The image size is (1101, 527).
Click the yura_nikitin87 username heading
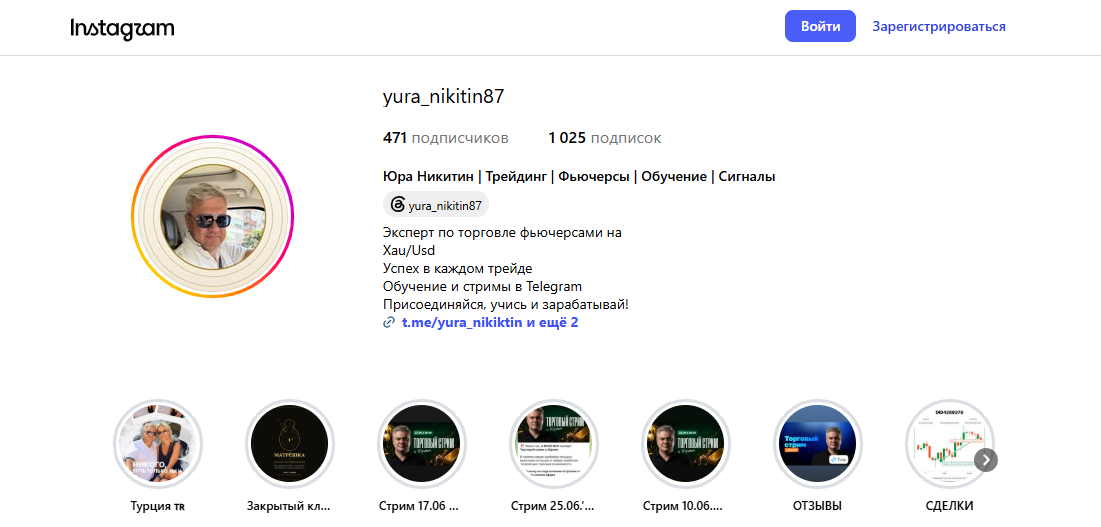coord(444,97)
